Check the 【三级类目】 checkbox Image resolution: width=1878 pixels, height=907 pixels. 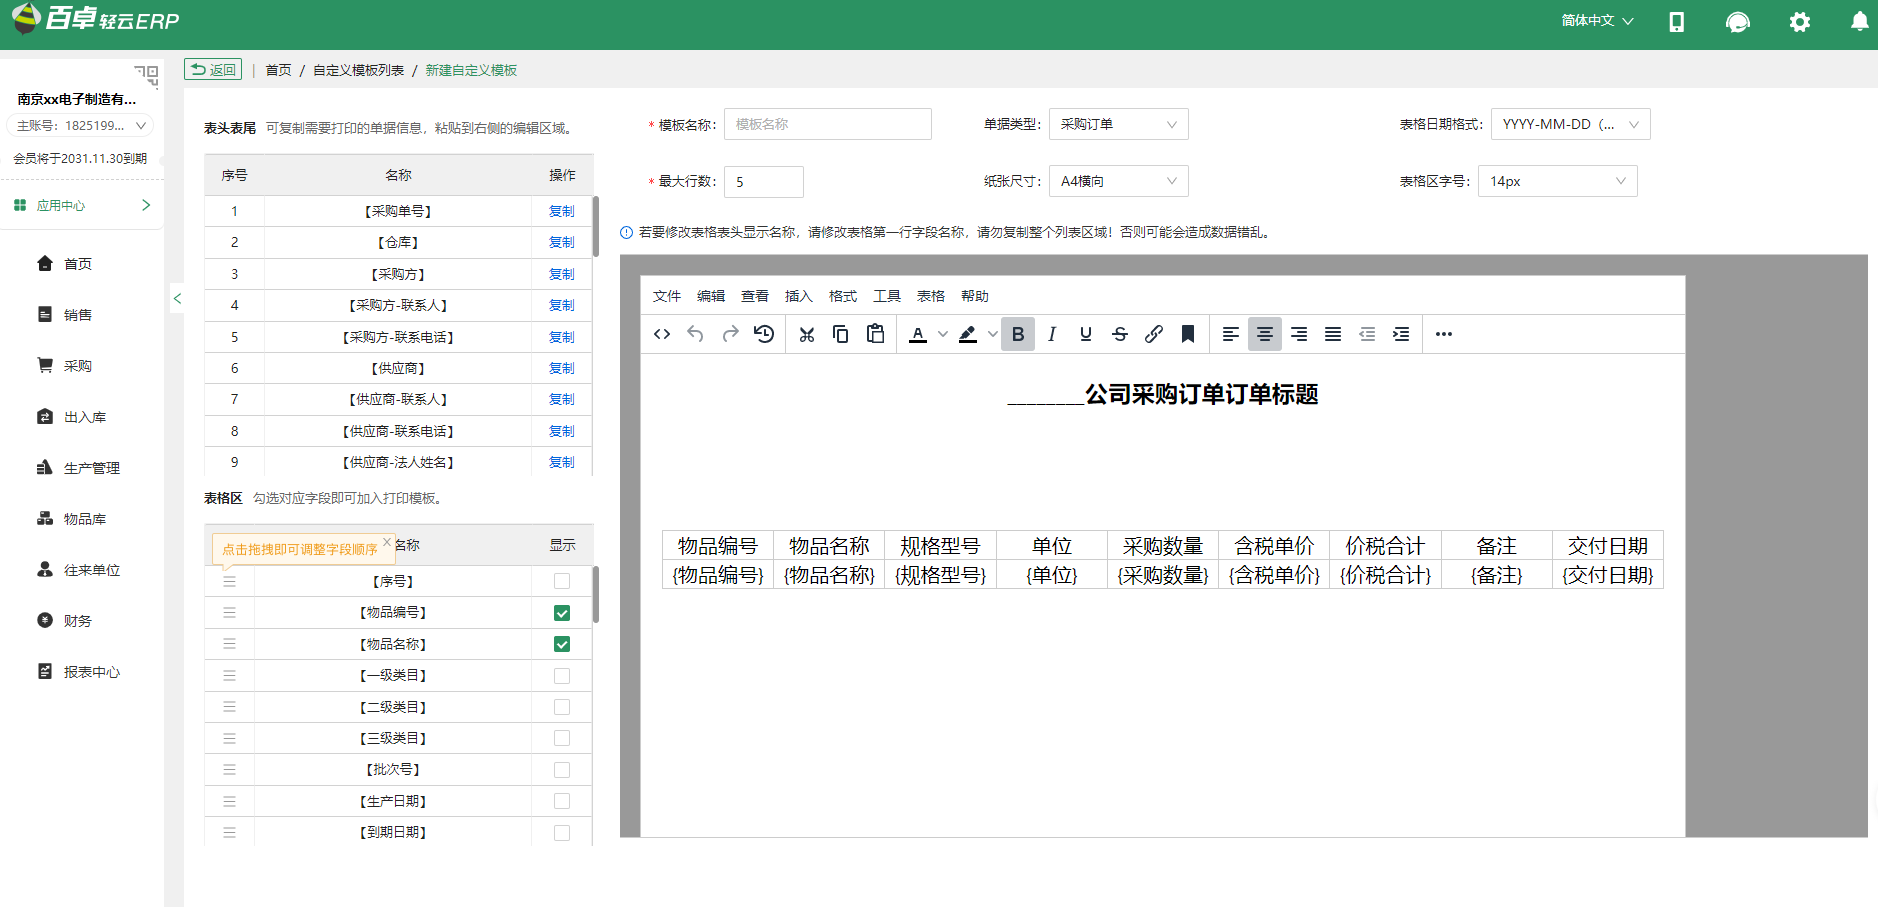pos(562,738)
